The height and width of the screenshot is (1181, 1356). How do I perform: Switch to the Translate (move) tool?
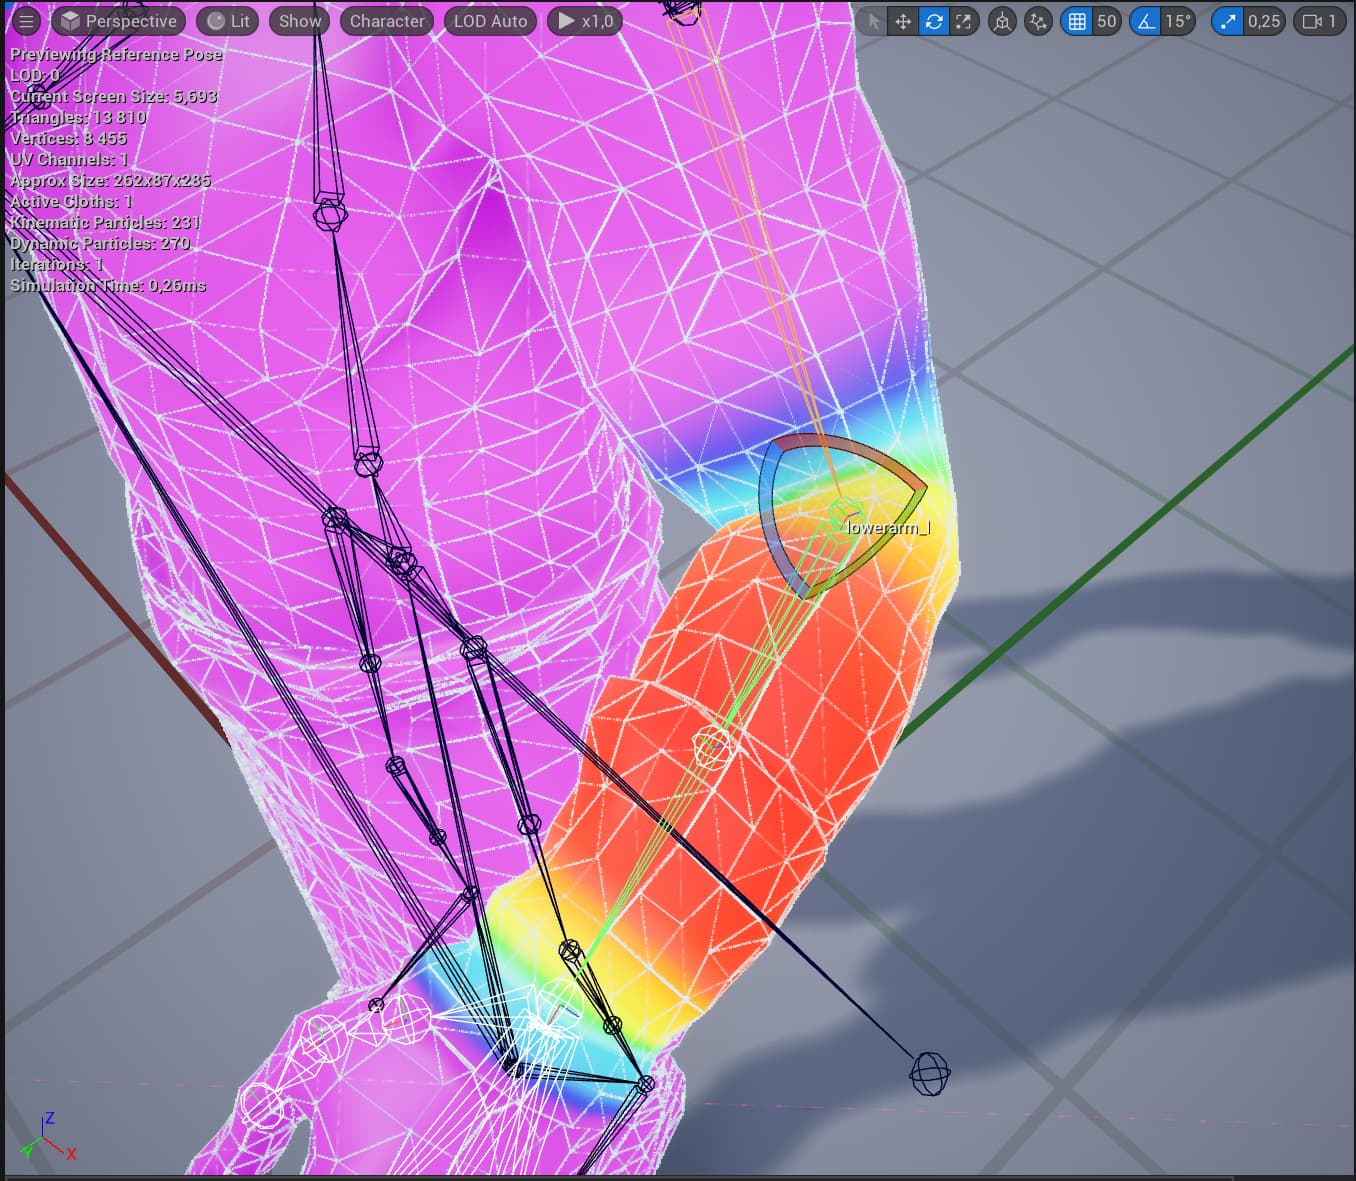click(903, 21)
